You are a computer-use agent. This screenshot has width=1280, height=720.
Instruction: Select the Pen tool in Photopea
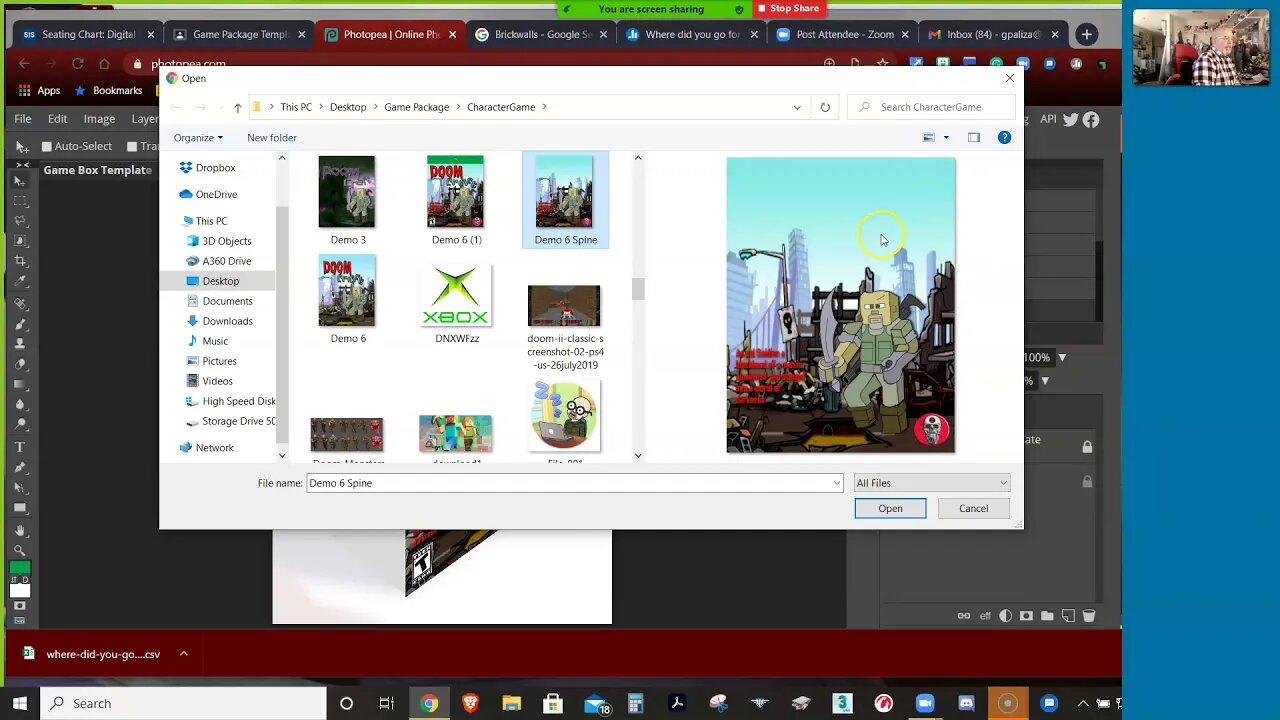(20, 467)
